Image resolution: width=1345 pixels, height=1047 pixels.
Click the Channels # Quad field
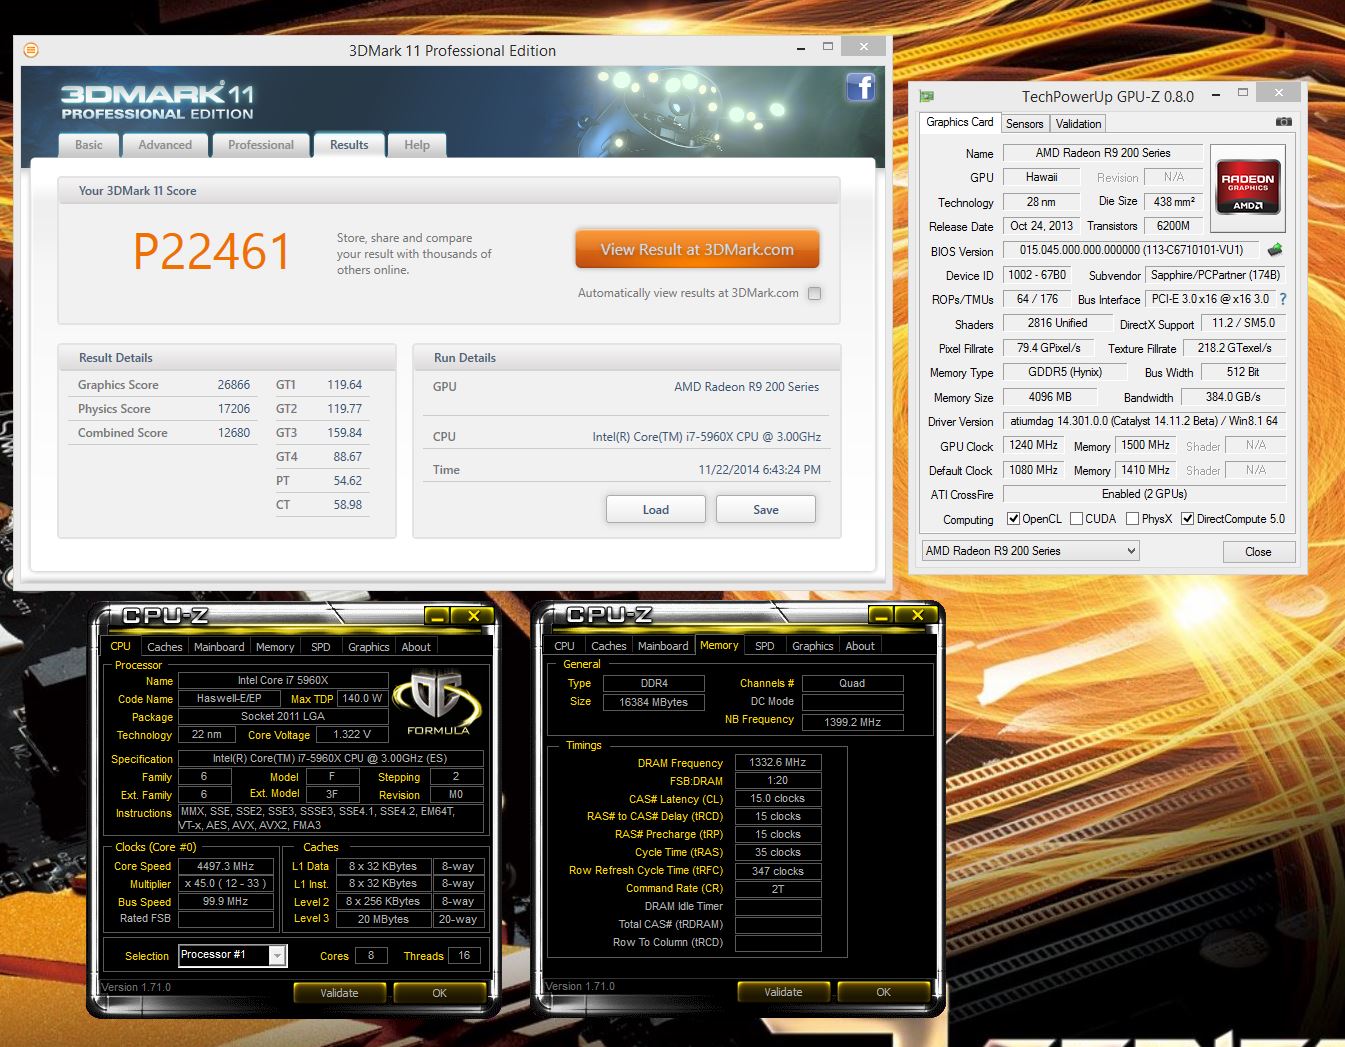pos(852,683)
